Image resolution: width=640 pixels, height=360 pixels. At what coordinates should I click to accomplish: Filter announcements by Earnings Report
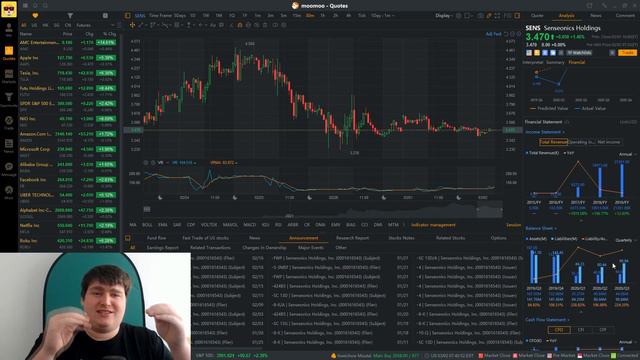pos(162,248)
